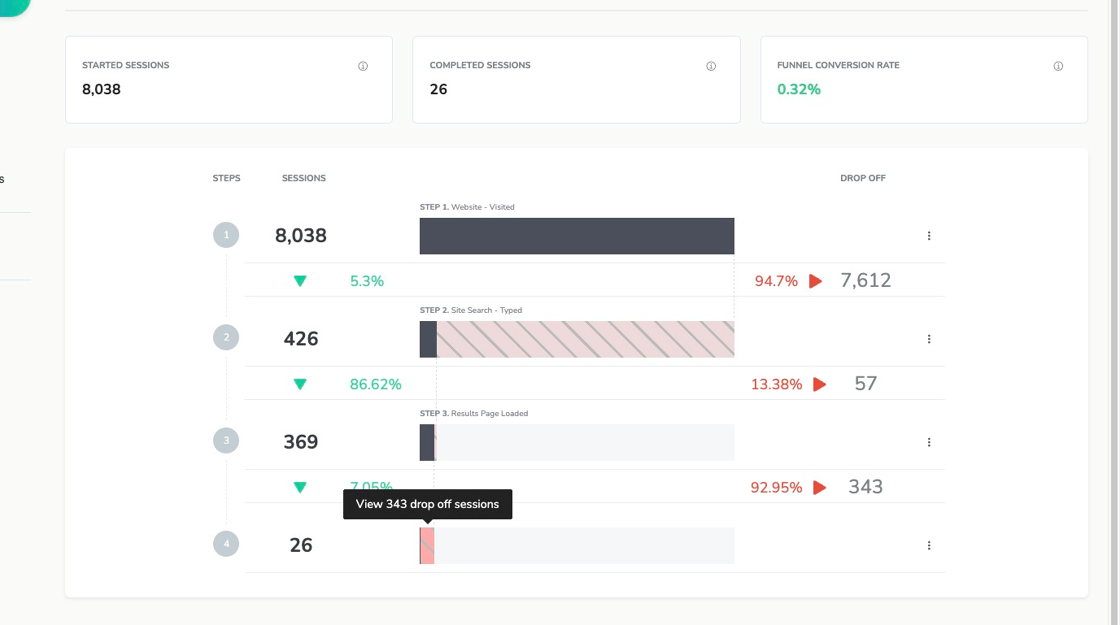Click the 94.7% drop off percentage
The image size is (1120, 625).
click(776, 281)
